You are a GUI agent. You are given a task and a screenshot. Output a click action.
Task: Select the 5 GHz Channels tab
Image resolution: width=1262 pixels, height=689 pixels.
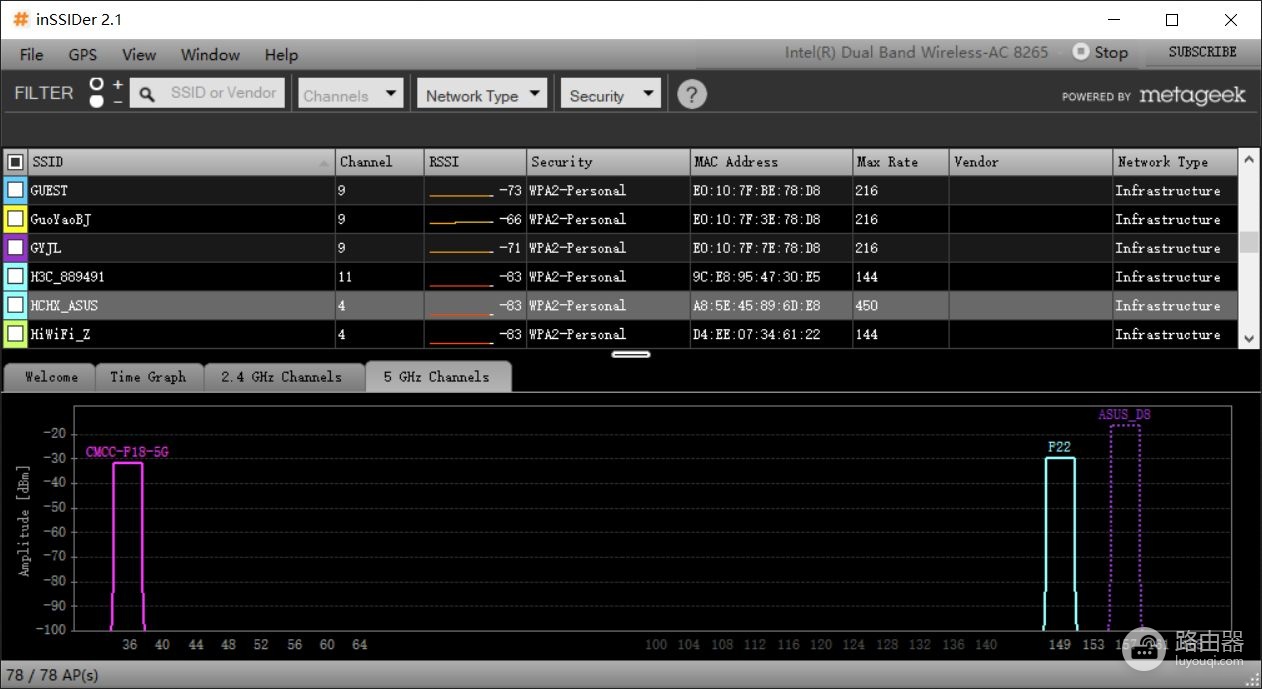click(x=438, y=377)
